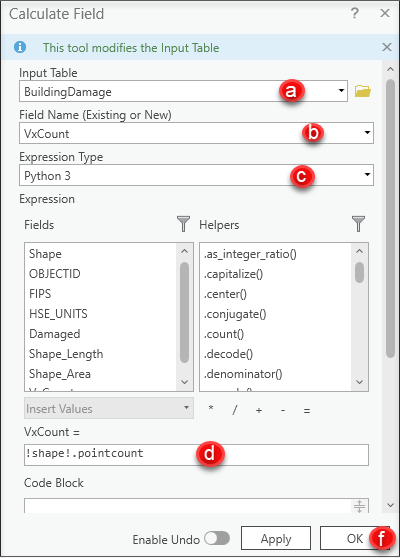The image size is (400, 558).
Task: Choose .conjugate() helper
Action: pyautogui.click(x=235, y=314)
